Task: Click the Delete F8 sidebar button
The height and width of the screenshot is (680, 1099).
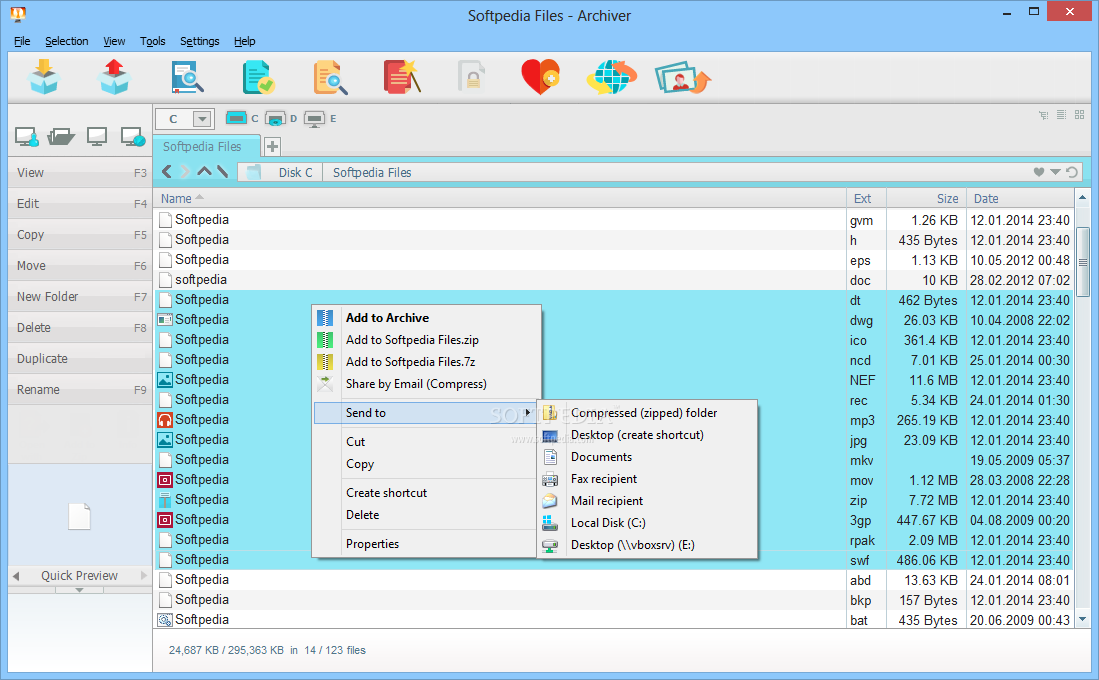Action: pos(80,327)
